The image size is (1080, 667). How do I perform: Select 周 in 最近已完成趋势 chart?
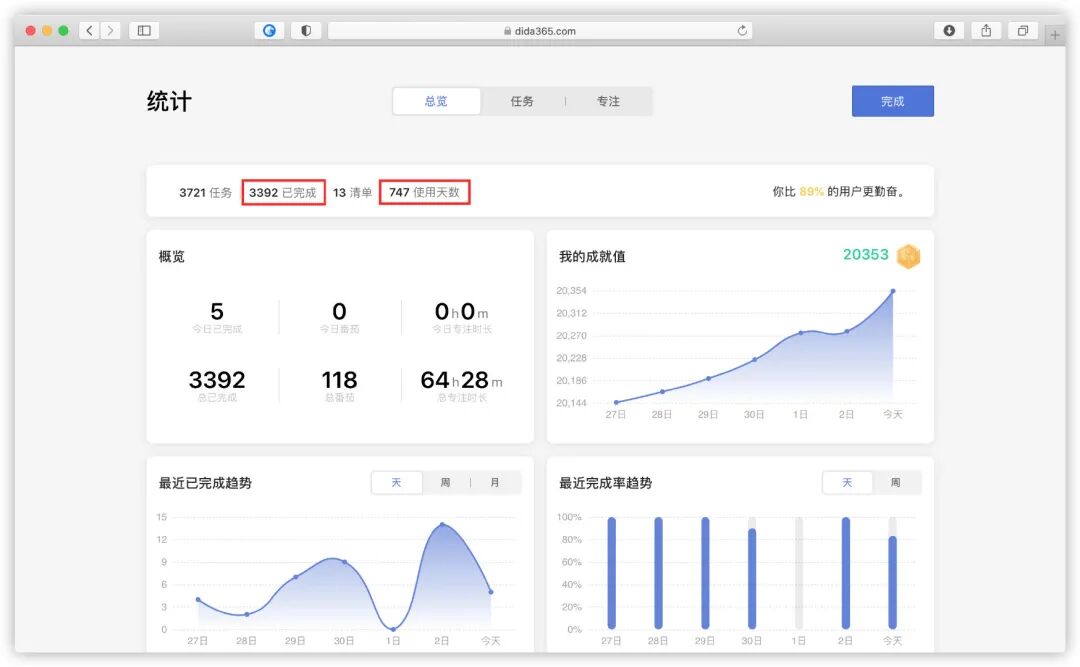click(x=446, y=482)
